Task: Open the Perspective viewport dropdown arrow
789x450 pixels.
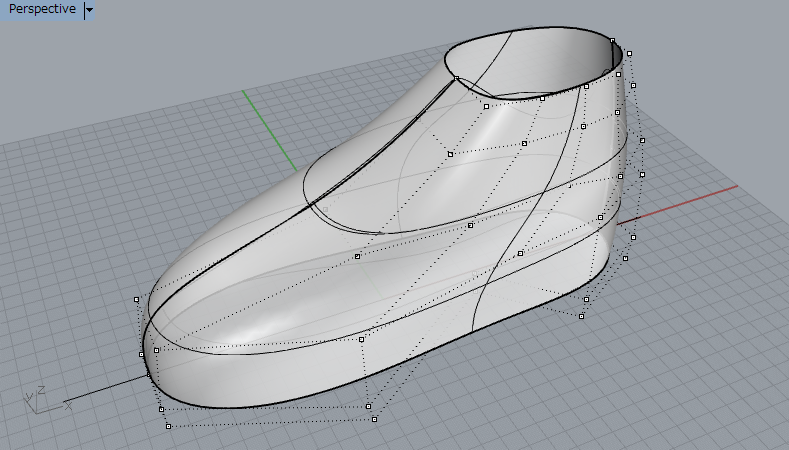Action: [89, 10]
